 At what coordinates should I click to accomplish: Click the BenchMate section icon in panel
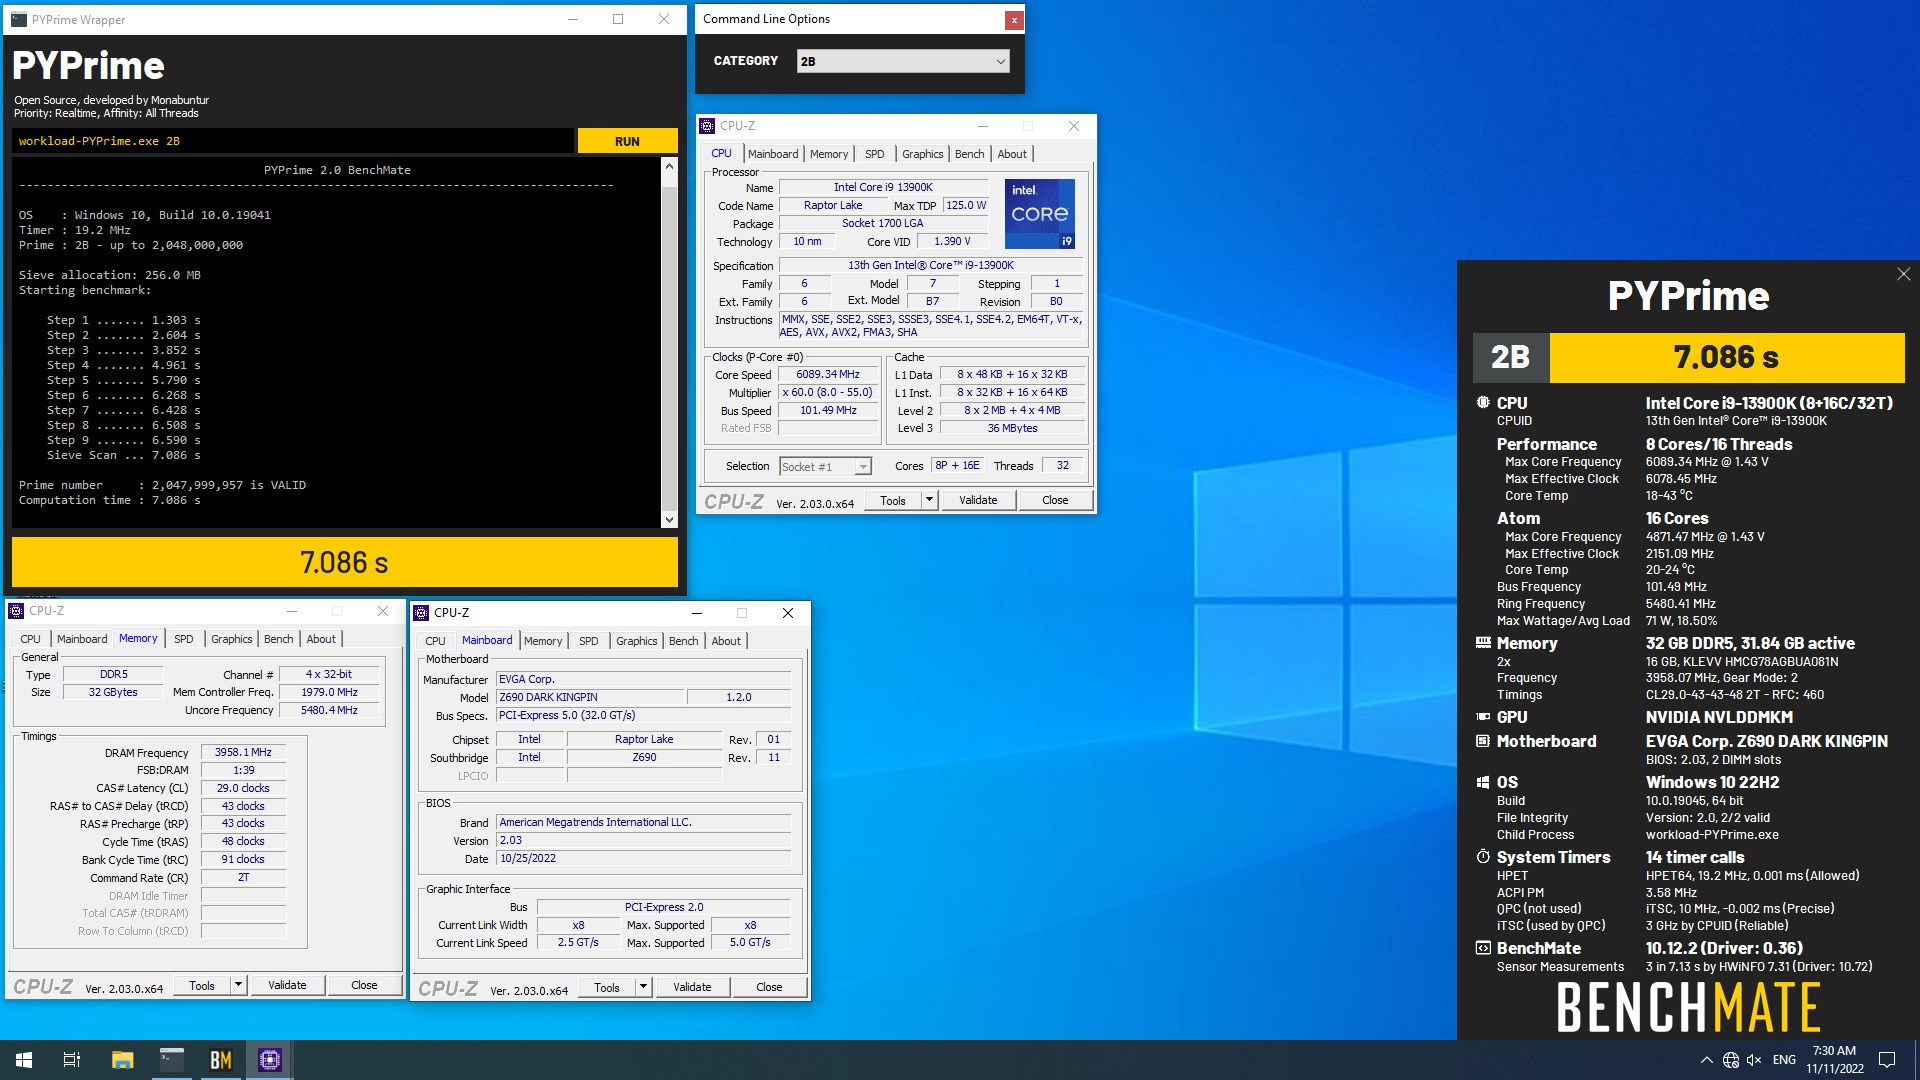tap(1483, 948)
